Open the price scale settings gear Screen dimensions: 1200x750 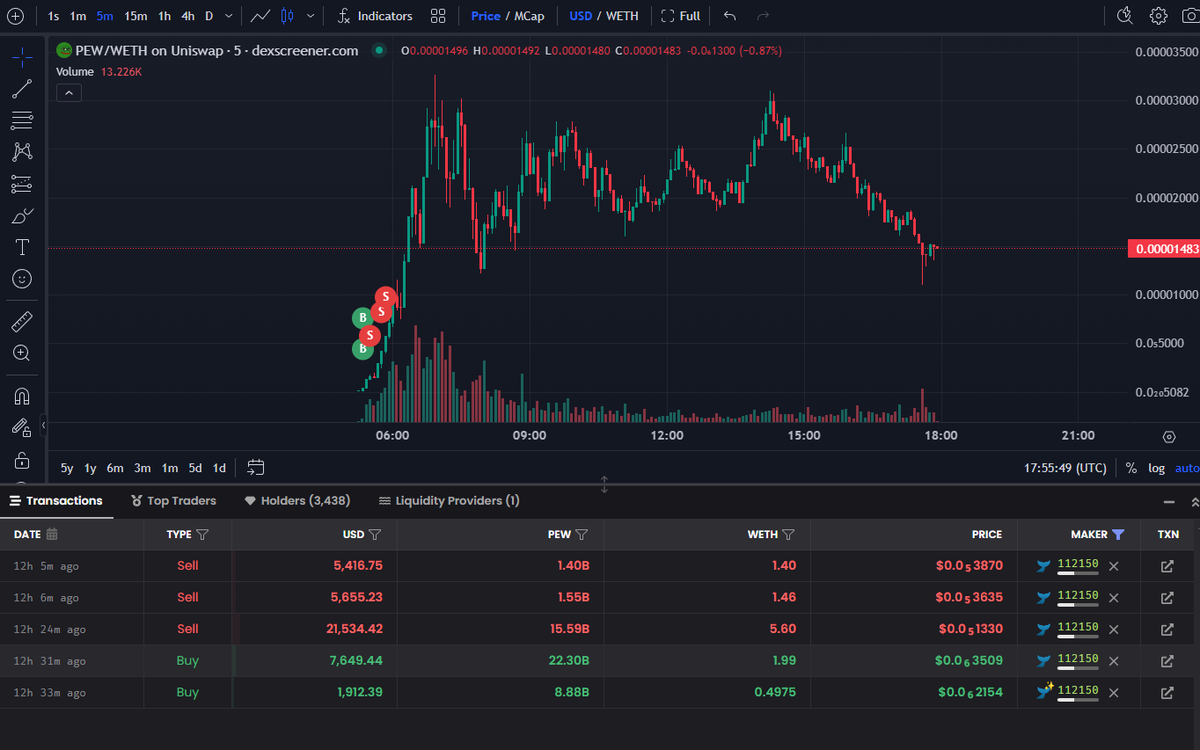(x=1169, y=437)
